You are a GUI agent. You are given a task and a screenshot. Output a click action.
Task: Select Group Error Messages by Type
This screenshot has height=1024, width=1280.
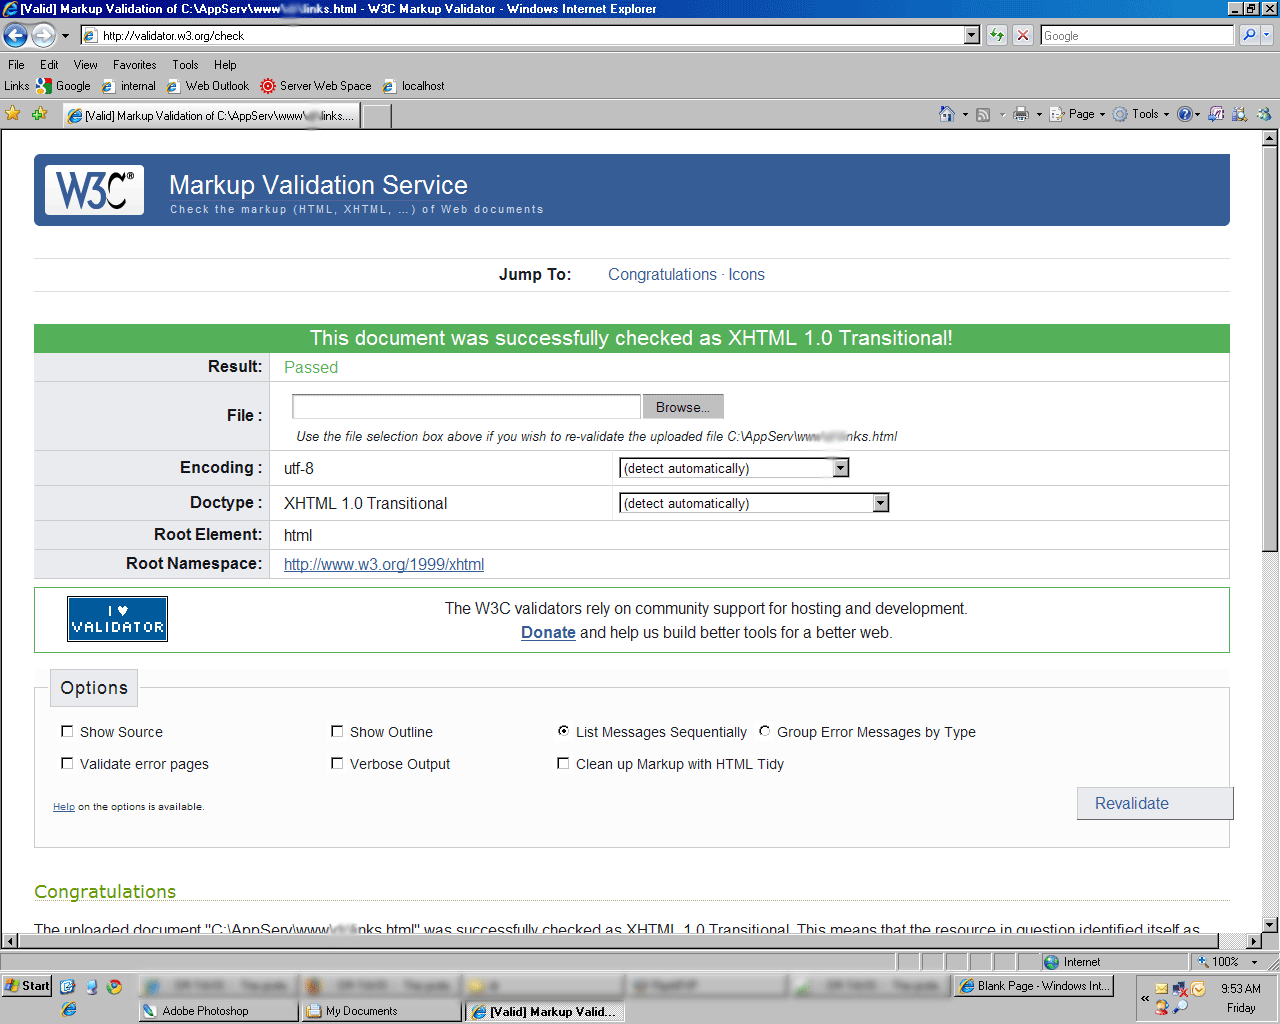pyautogui.click(x=765, y=732)
